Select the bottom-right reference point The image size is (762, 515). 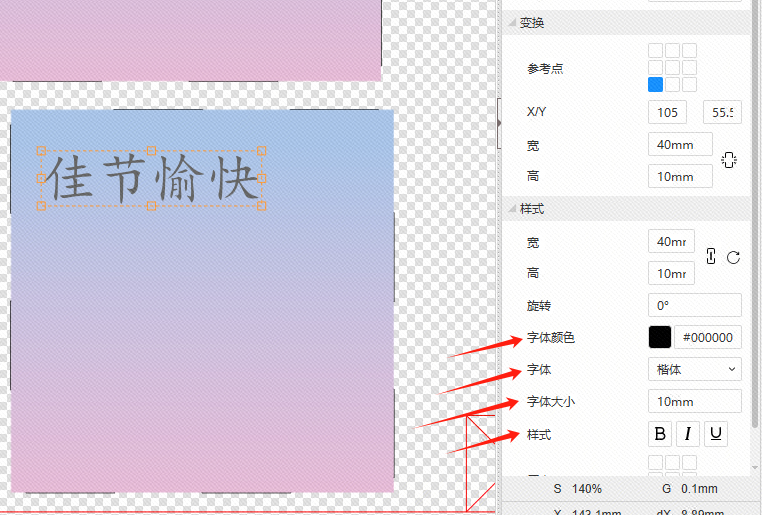[689, 85]
